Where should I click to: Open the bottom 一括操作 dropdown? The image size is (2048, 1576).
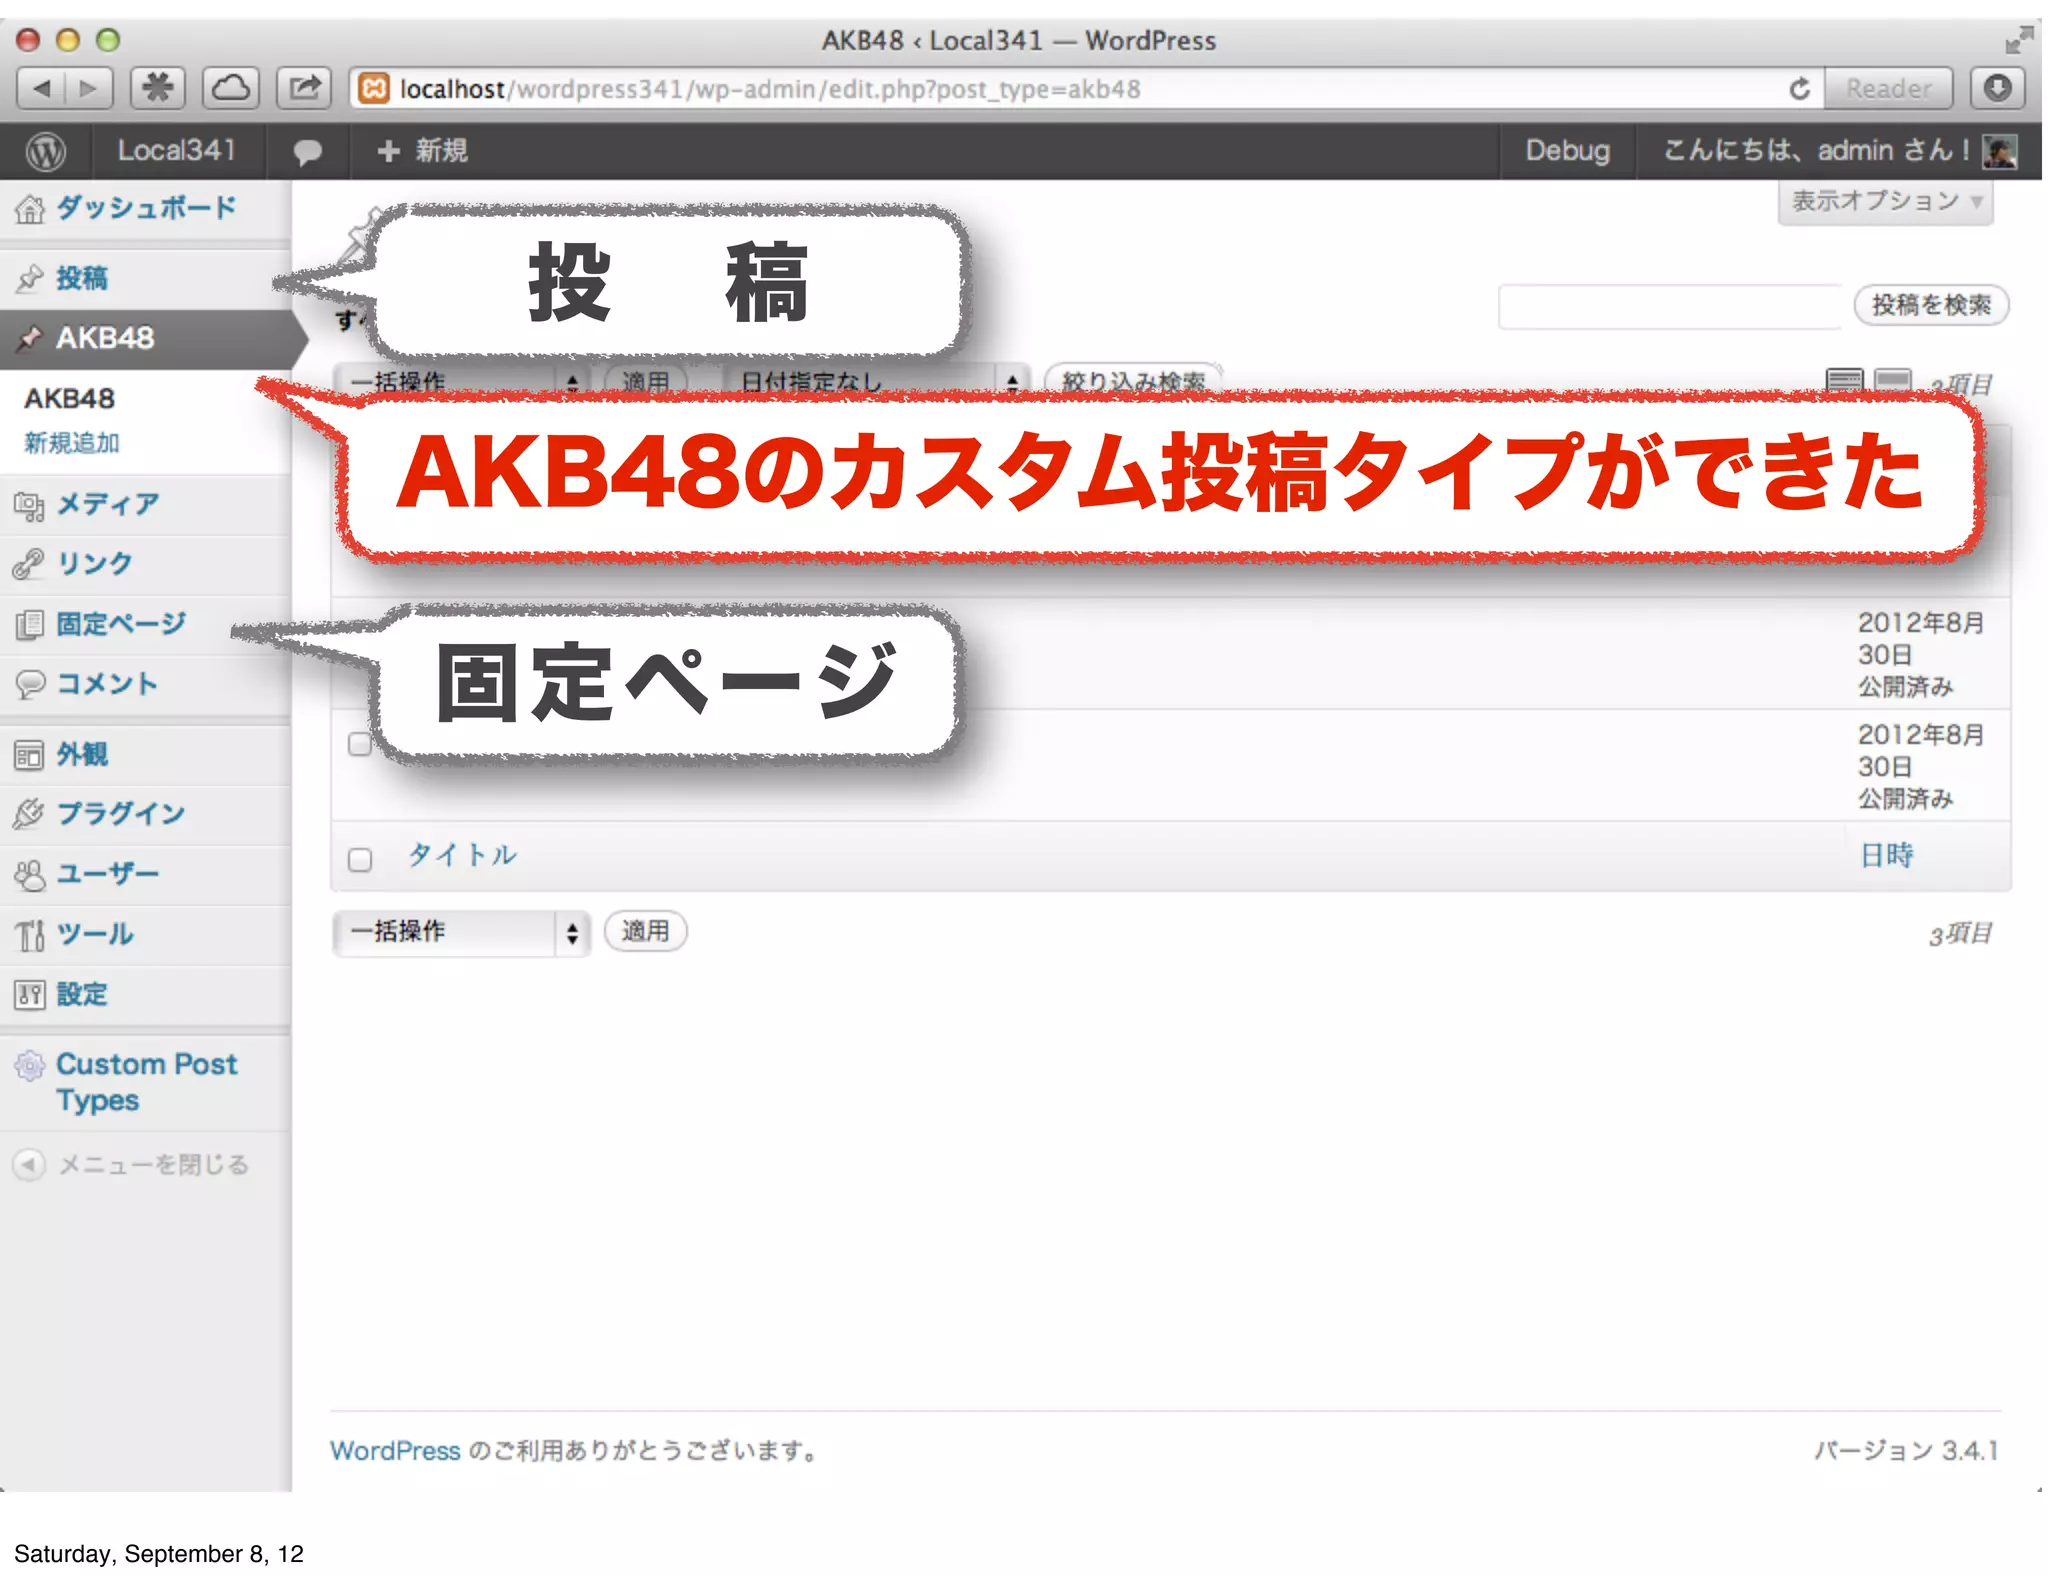tap(461, 932)
